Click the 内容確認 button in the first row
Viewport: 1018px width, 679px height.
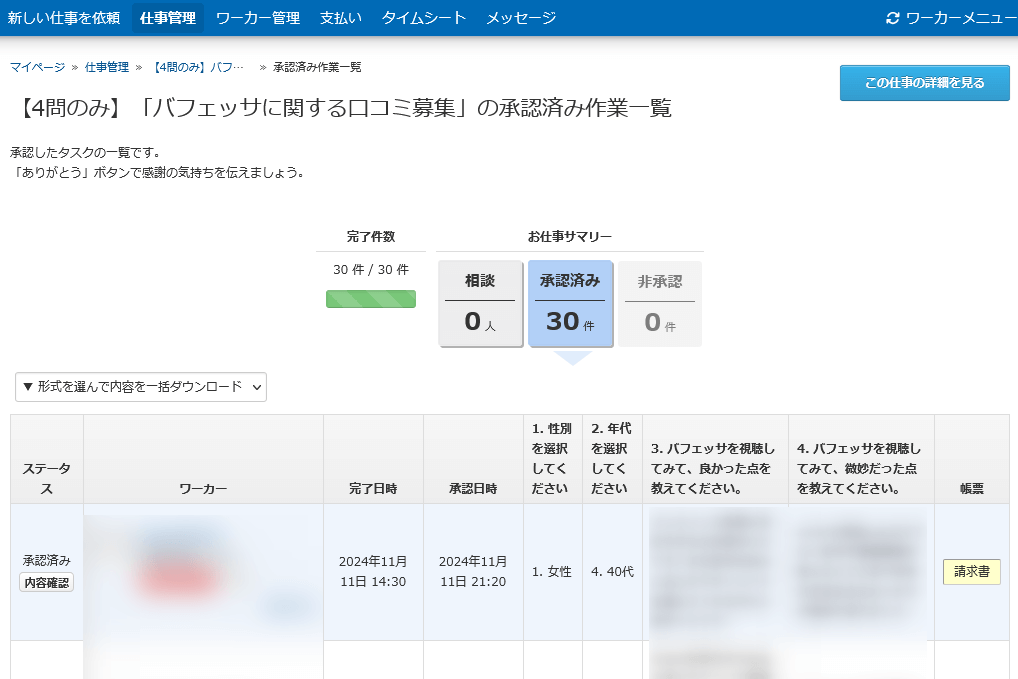point(47,583)
